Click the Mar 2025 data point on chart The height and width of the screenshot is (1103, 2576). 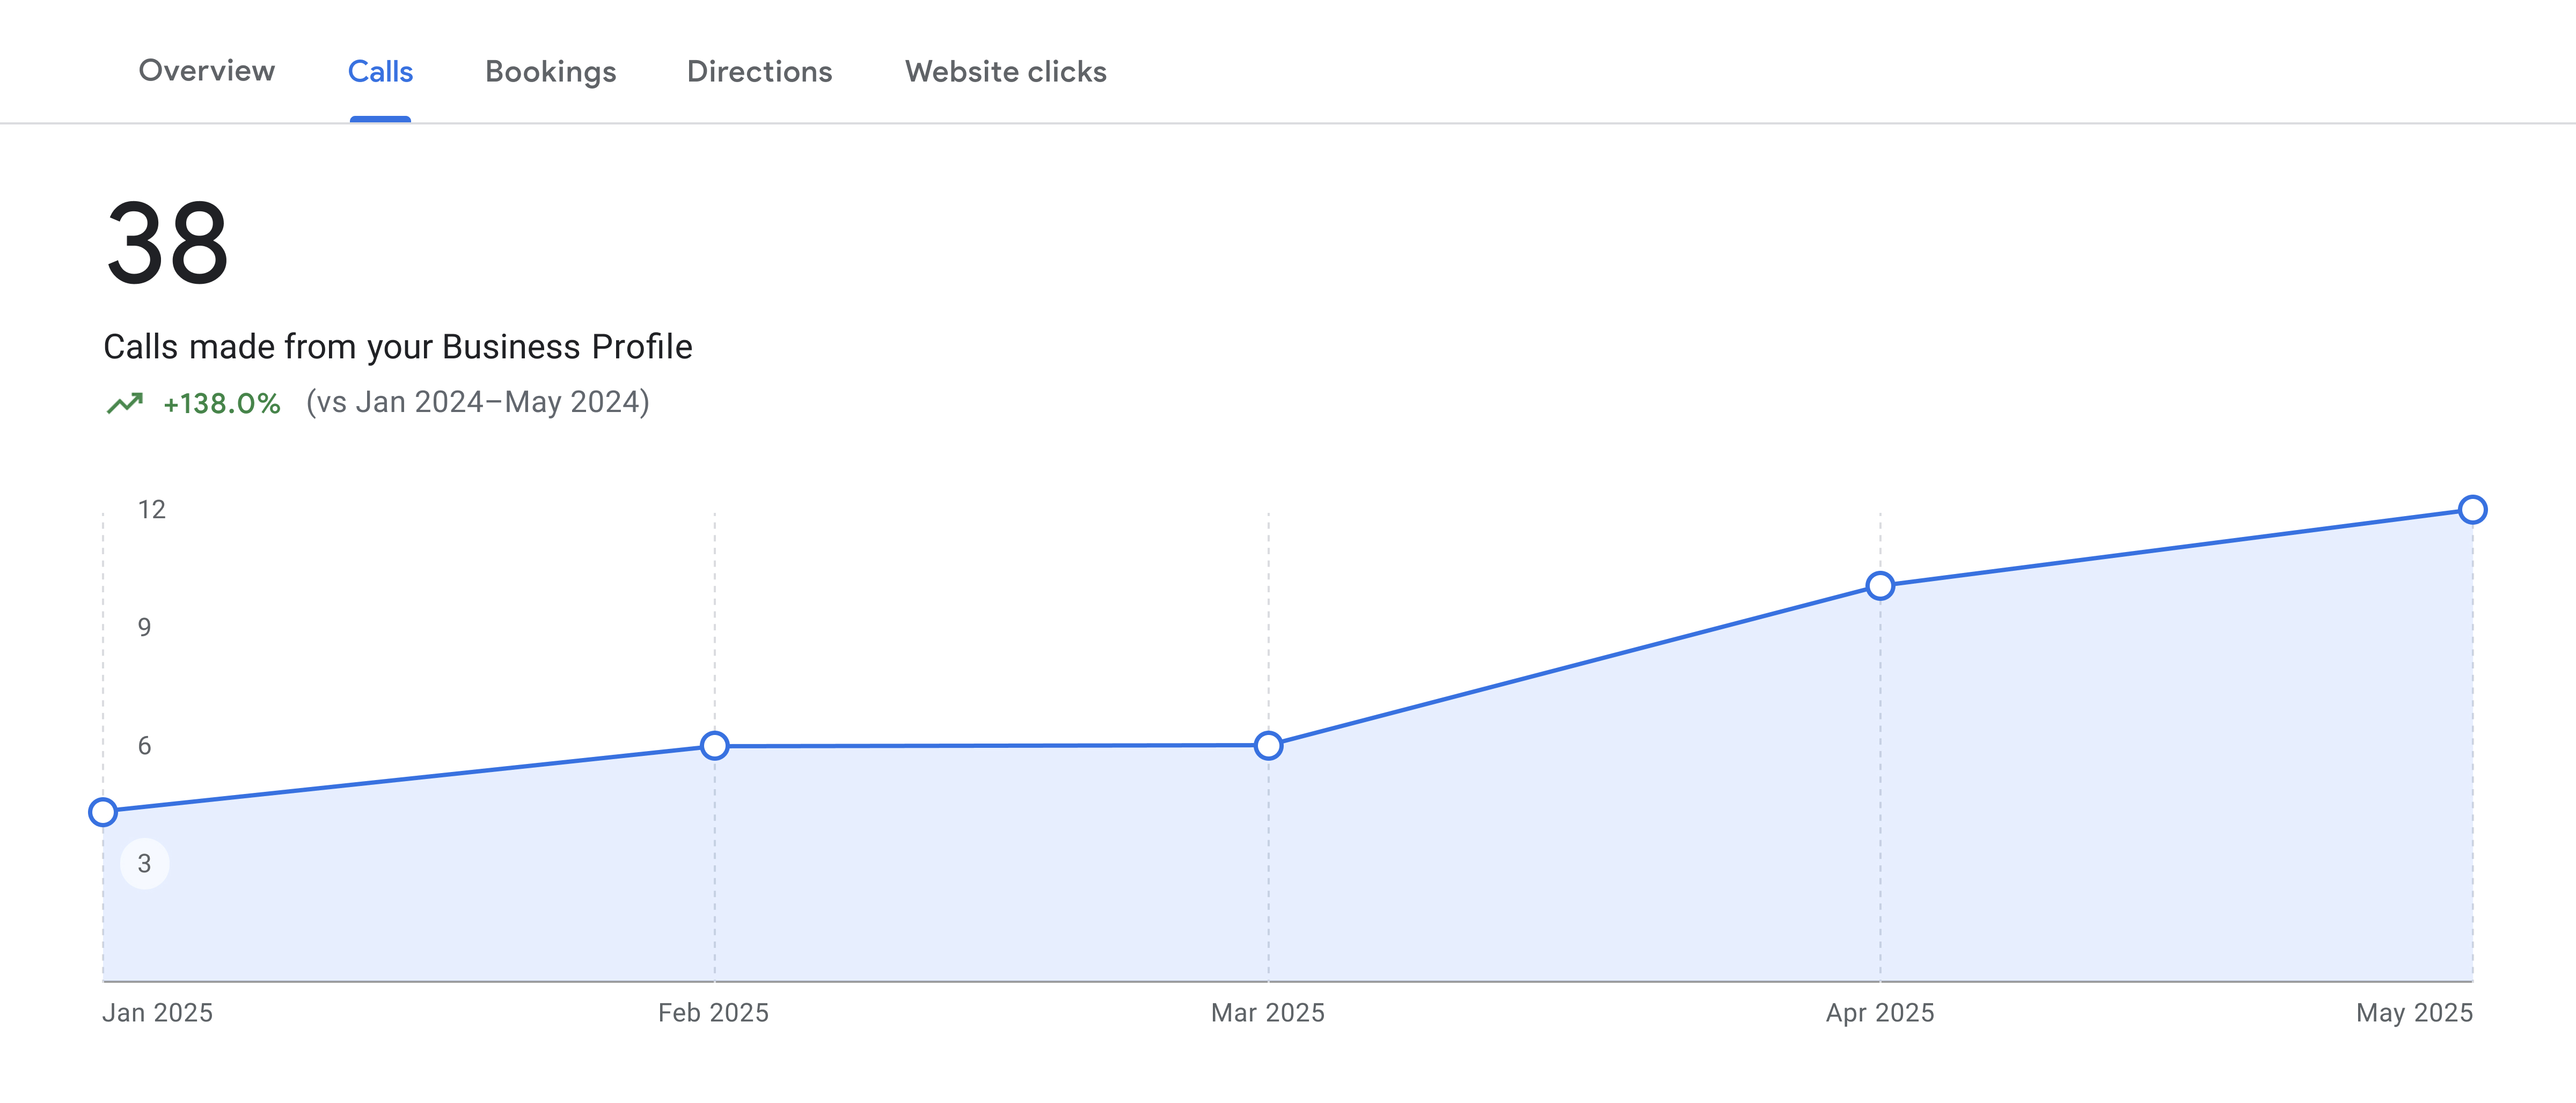tap(1268, 745)
